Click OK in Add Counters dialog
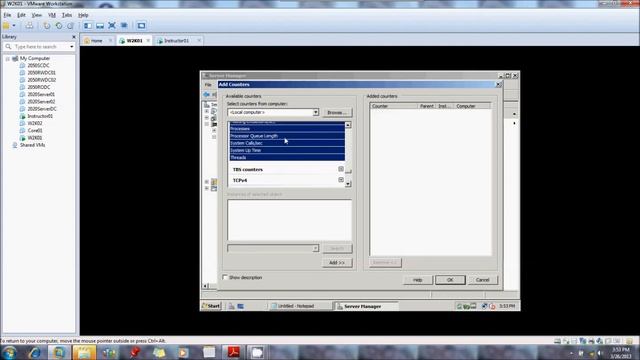Screen dimensions: 640x360 tap(450, 280)
